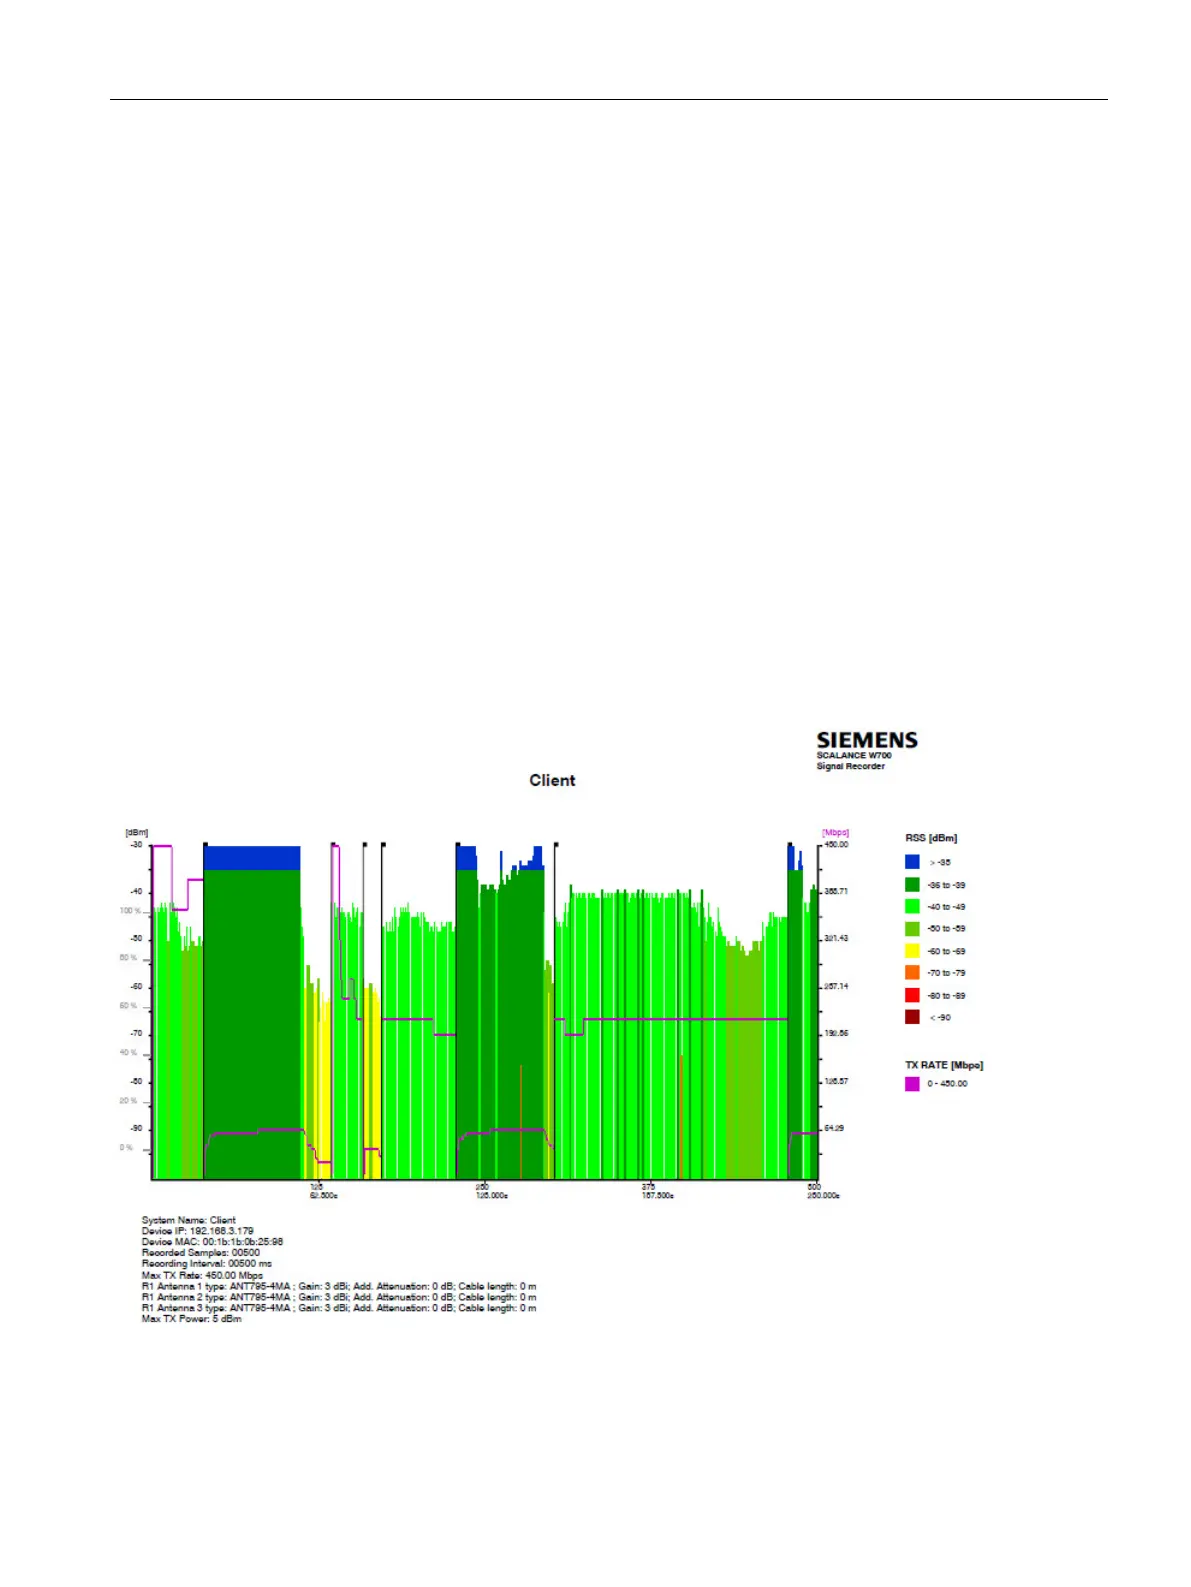Click the 'R1 Antenna 3 type' line

point(339,1308)
